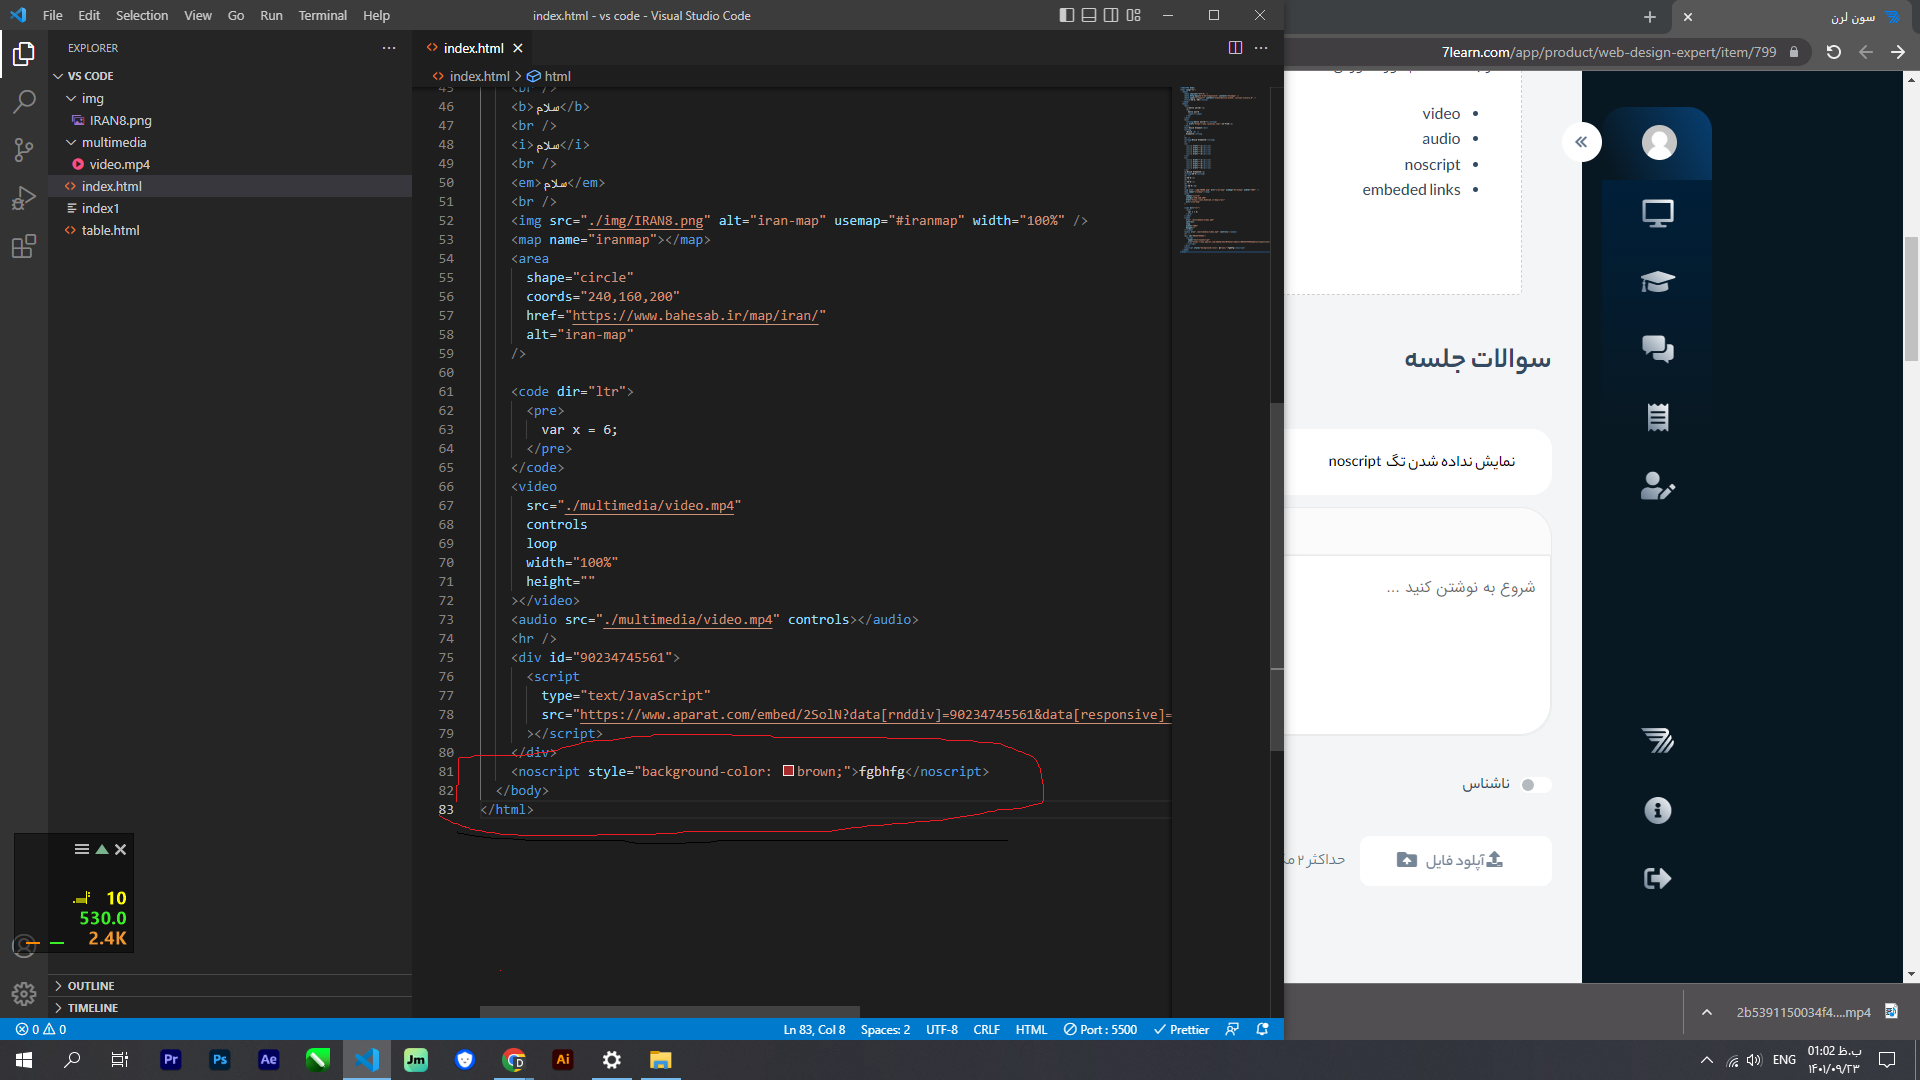Toggle Primary Side Bar layout icon
Image resolution: width=1920 pixels, height=1080 pixels.
click(1067, 15)
